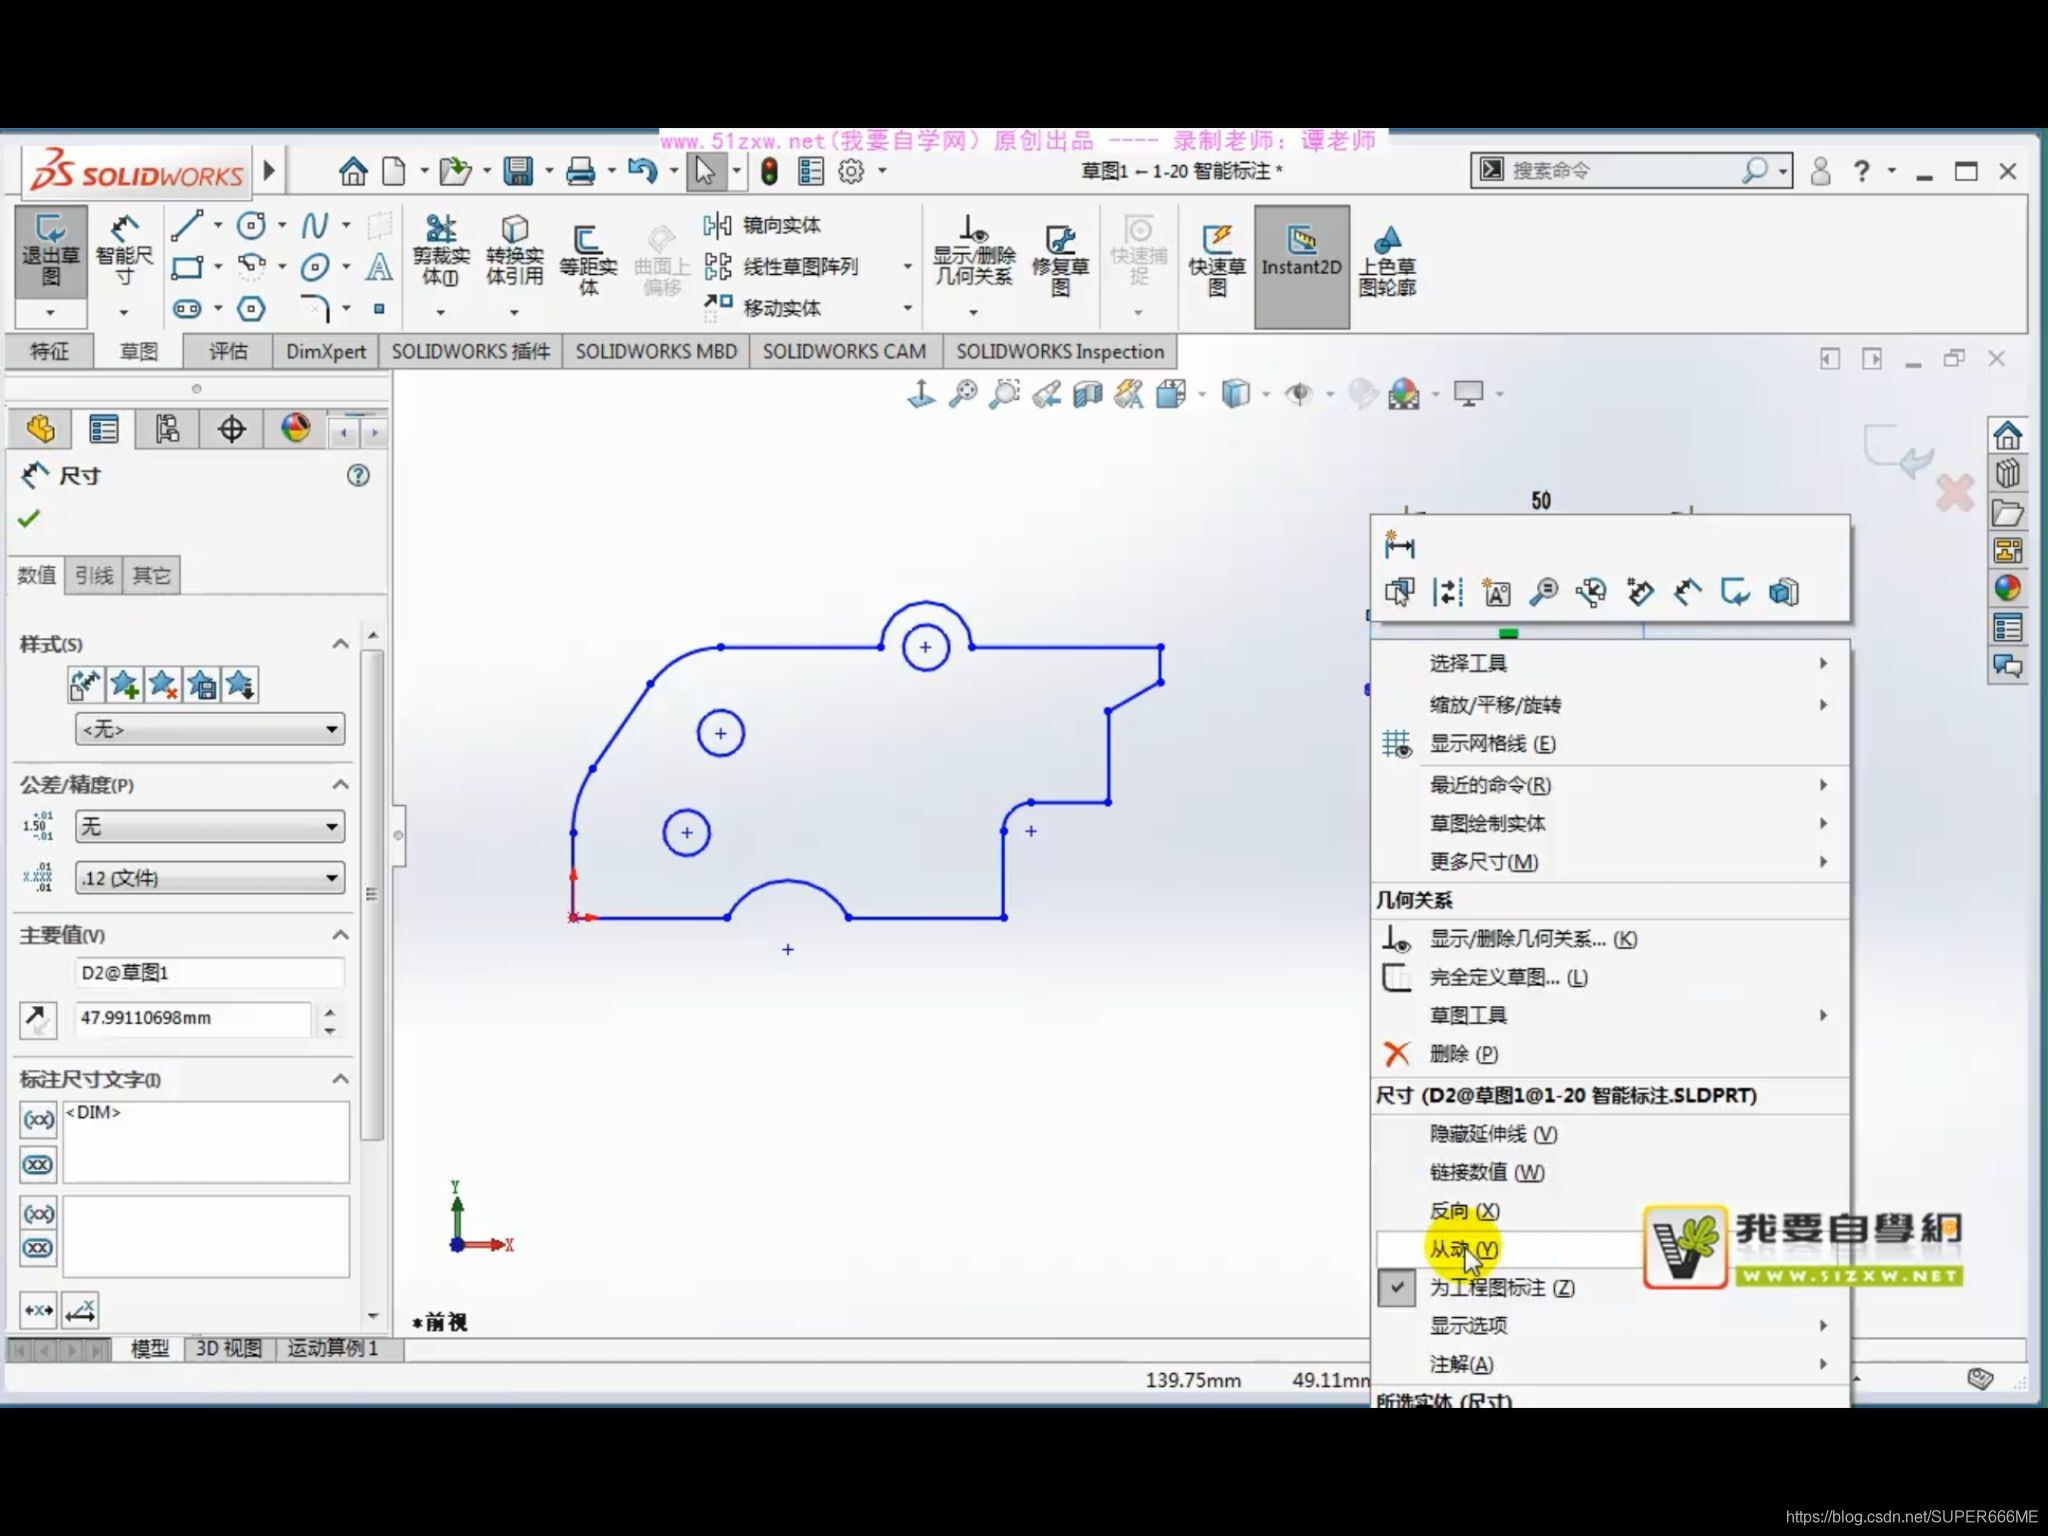Click the dimension value 47.99110698mm field

193,1018
